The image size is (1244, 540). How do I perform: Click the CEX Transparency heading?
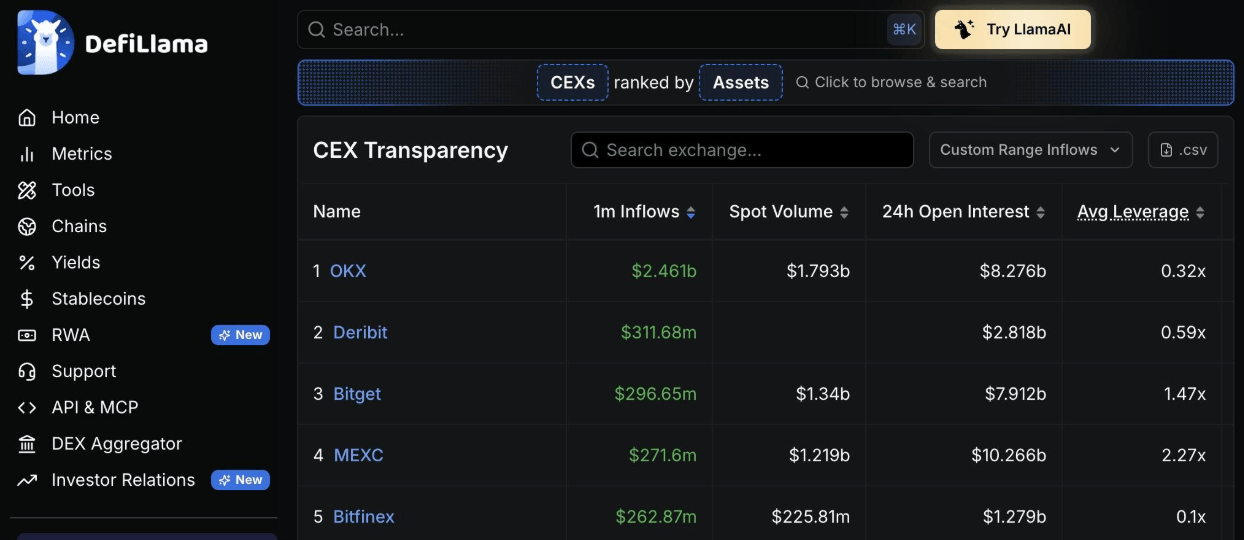click(411, 150)
